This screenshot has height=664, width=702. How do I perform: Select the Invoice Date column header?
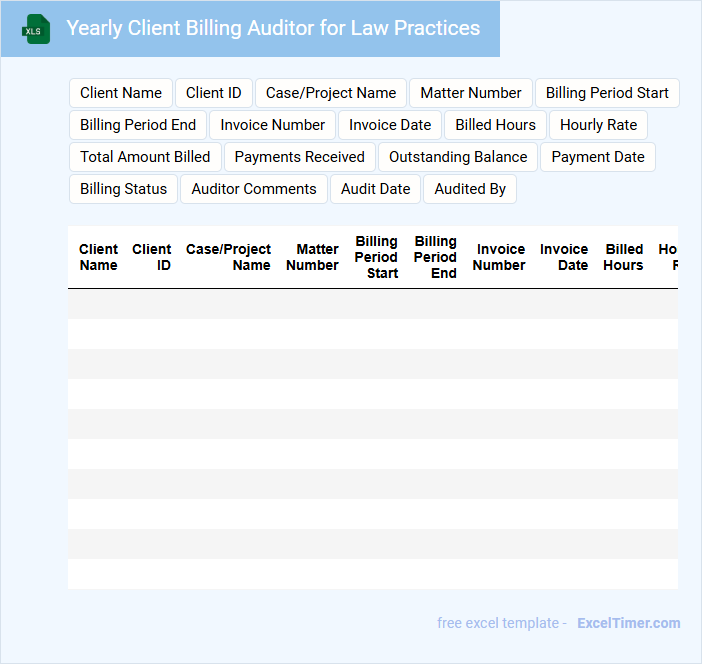click(564, 257)
